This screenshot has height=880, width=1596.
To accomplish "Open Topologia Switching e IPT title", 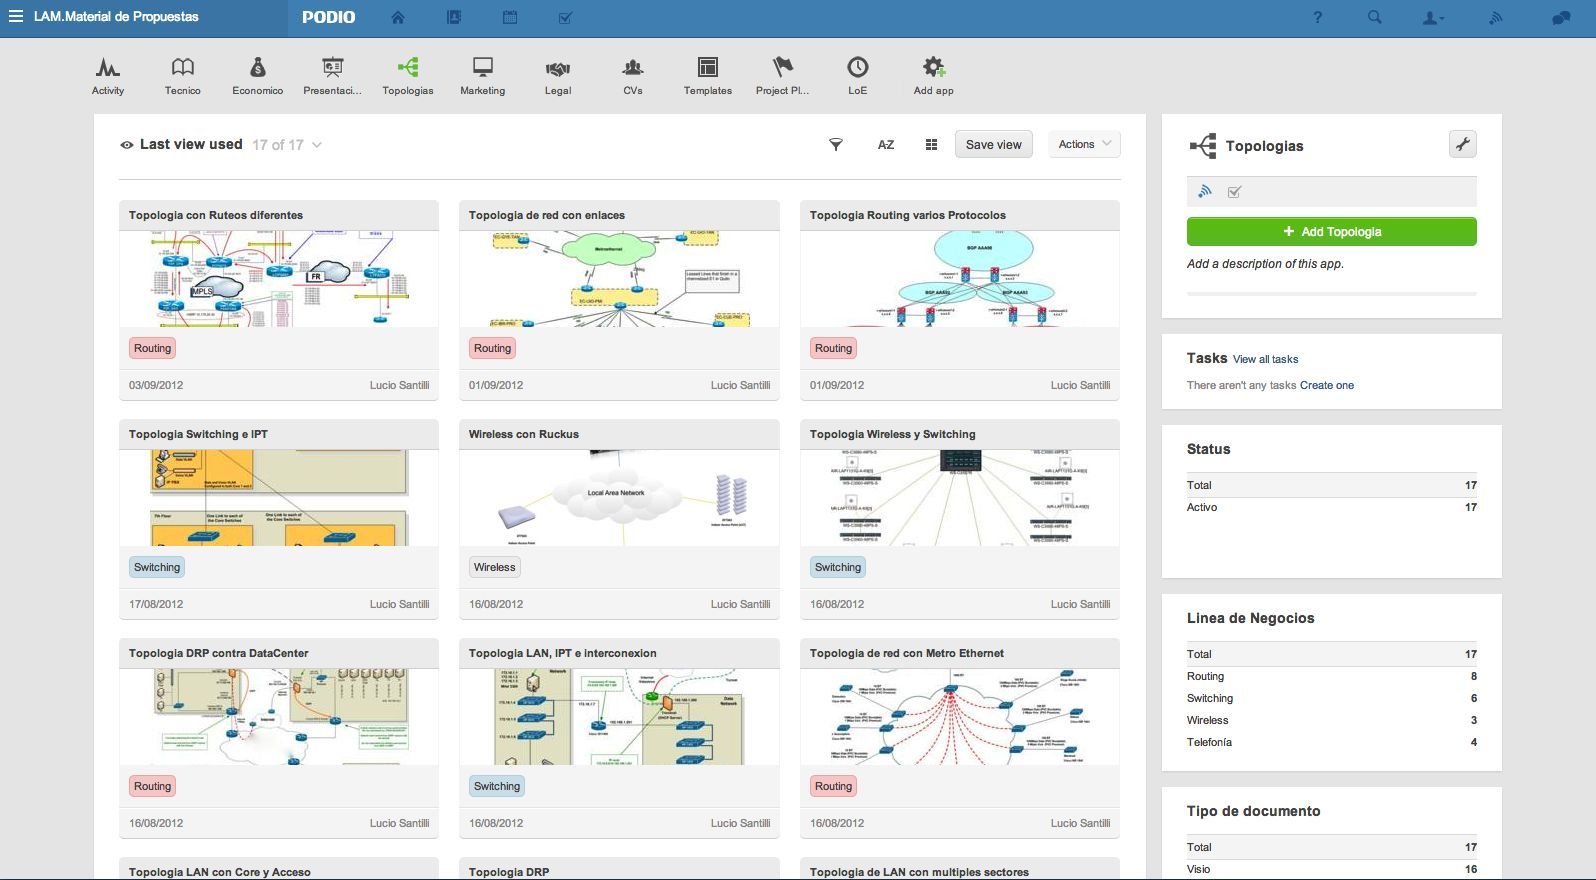I will [198, 434].
